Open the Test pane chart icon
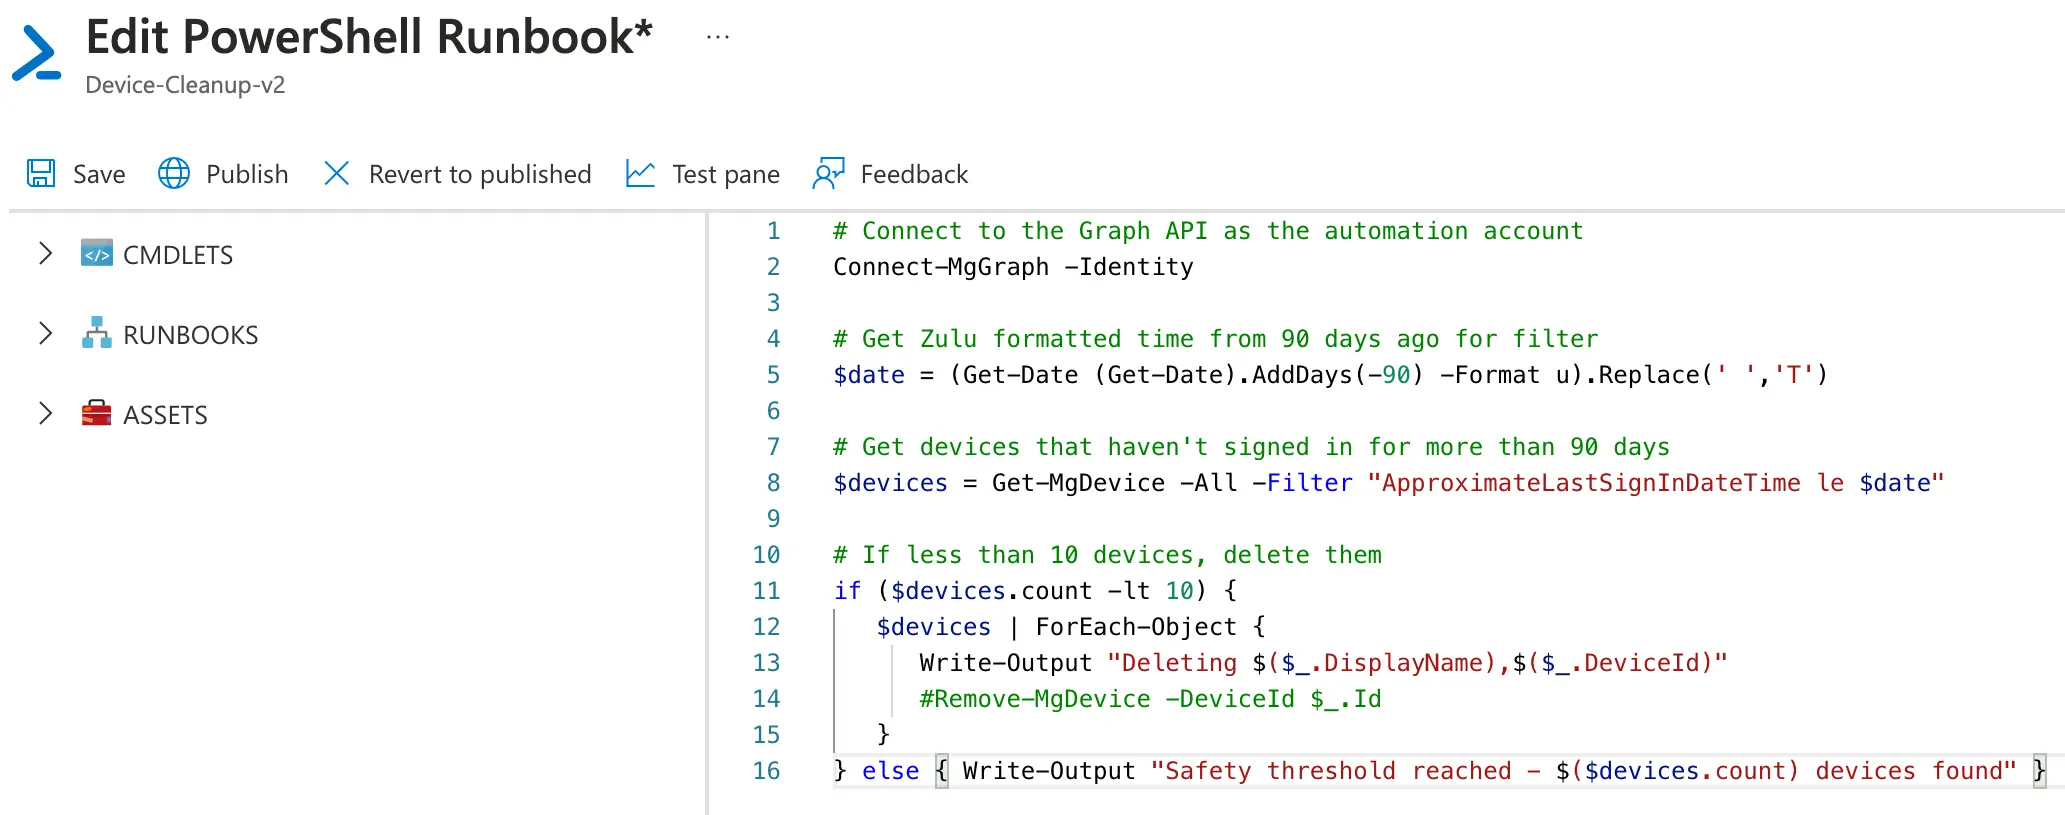Viewport: 2065px width, 815px height. [x=640, y=174]
